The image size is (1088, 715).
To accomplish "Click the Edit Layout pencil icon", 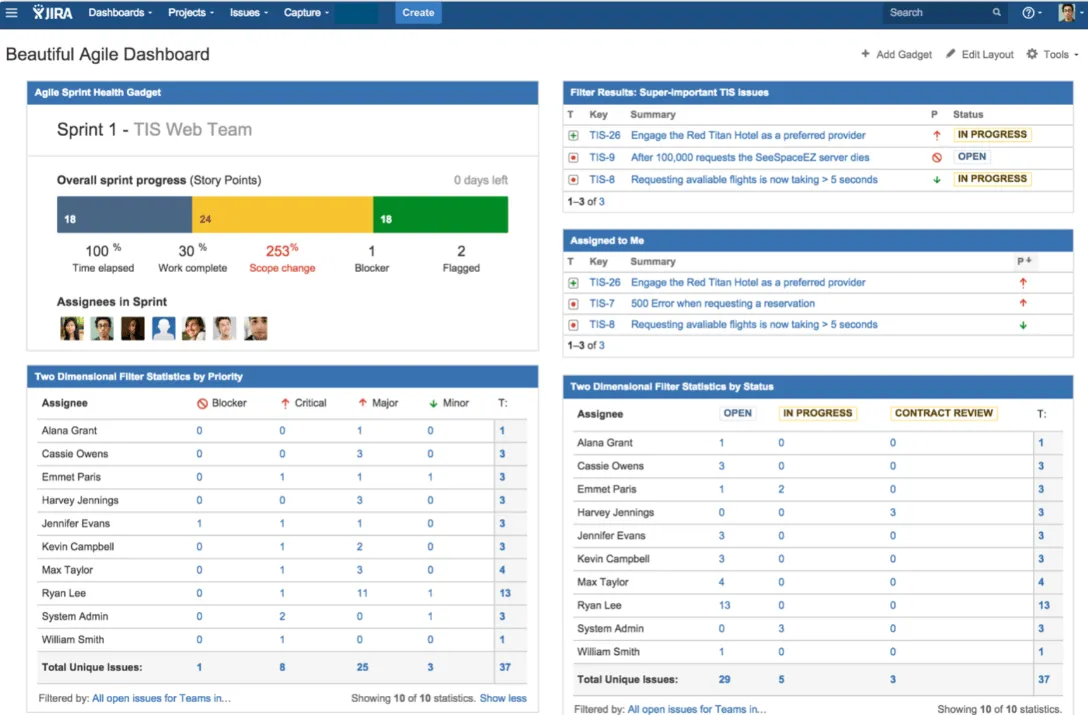I will [x=951, y=54].
